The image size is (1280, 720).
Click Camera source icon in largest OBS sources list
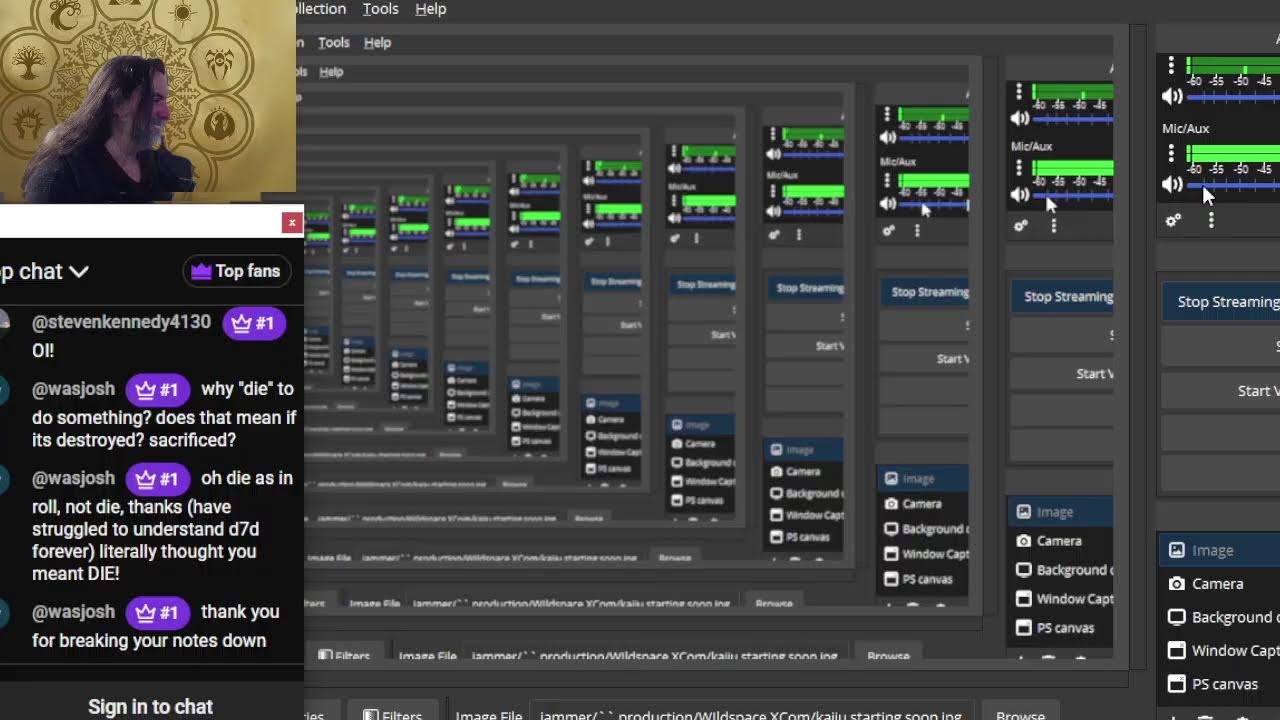1177,584
